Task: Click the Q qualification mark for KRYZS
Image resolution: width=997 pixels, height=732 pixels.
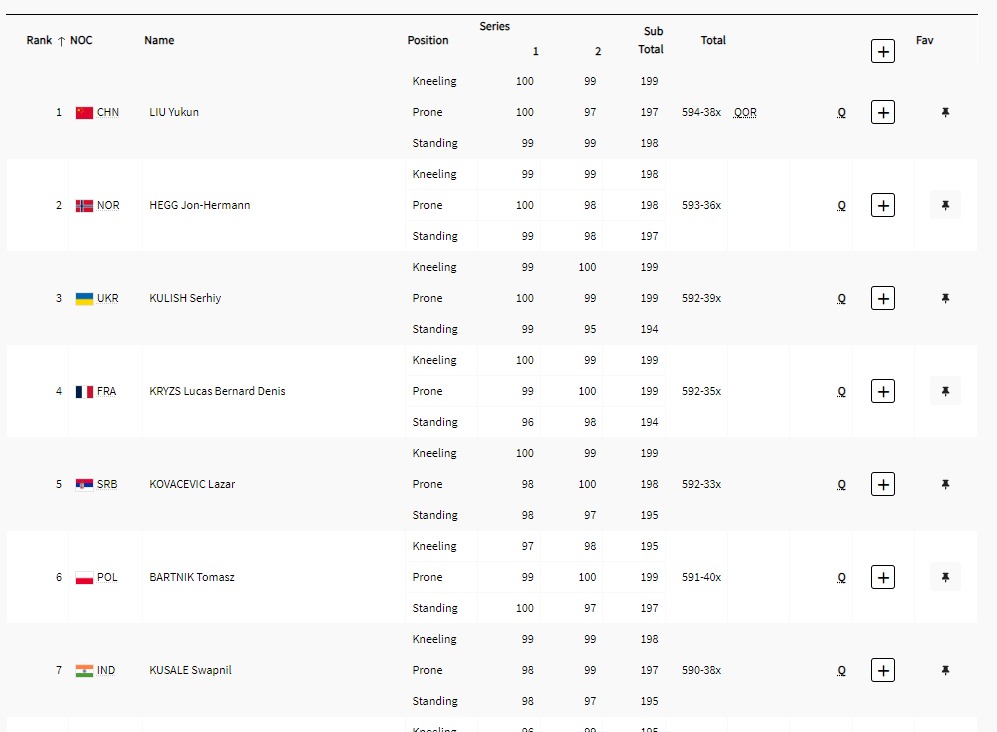Action: pos(841,392)
